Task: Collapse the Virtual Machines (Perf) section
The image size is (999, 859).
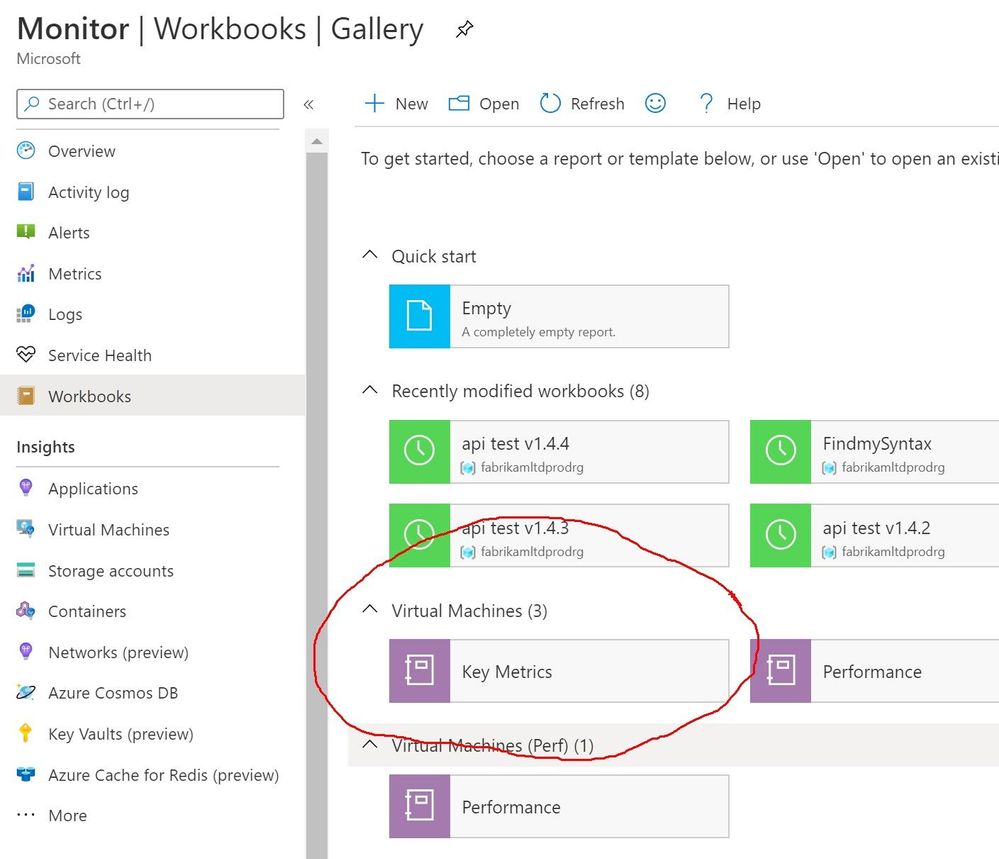Action: (370, 744)
